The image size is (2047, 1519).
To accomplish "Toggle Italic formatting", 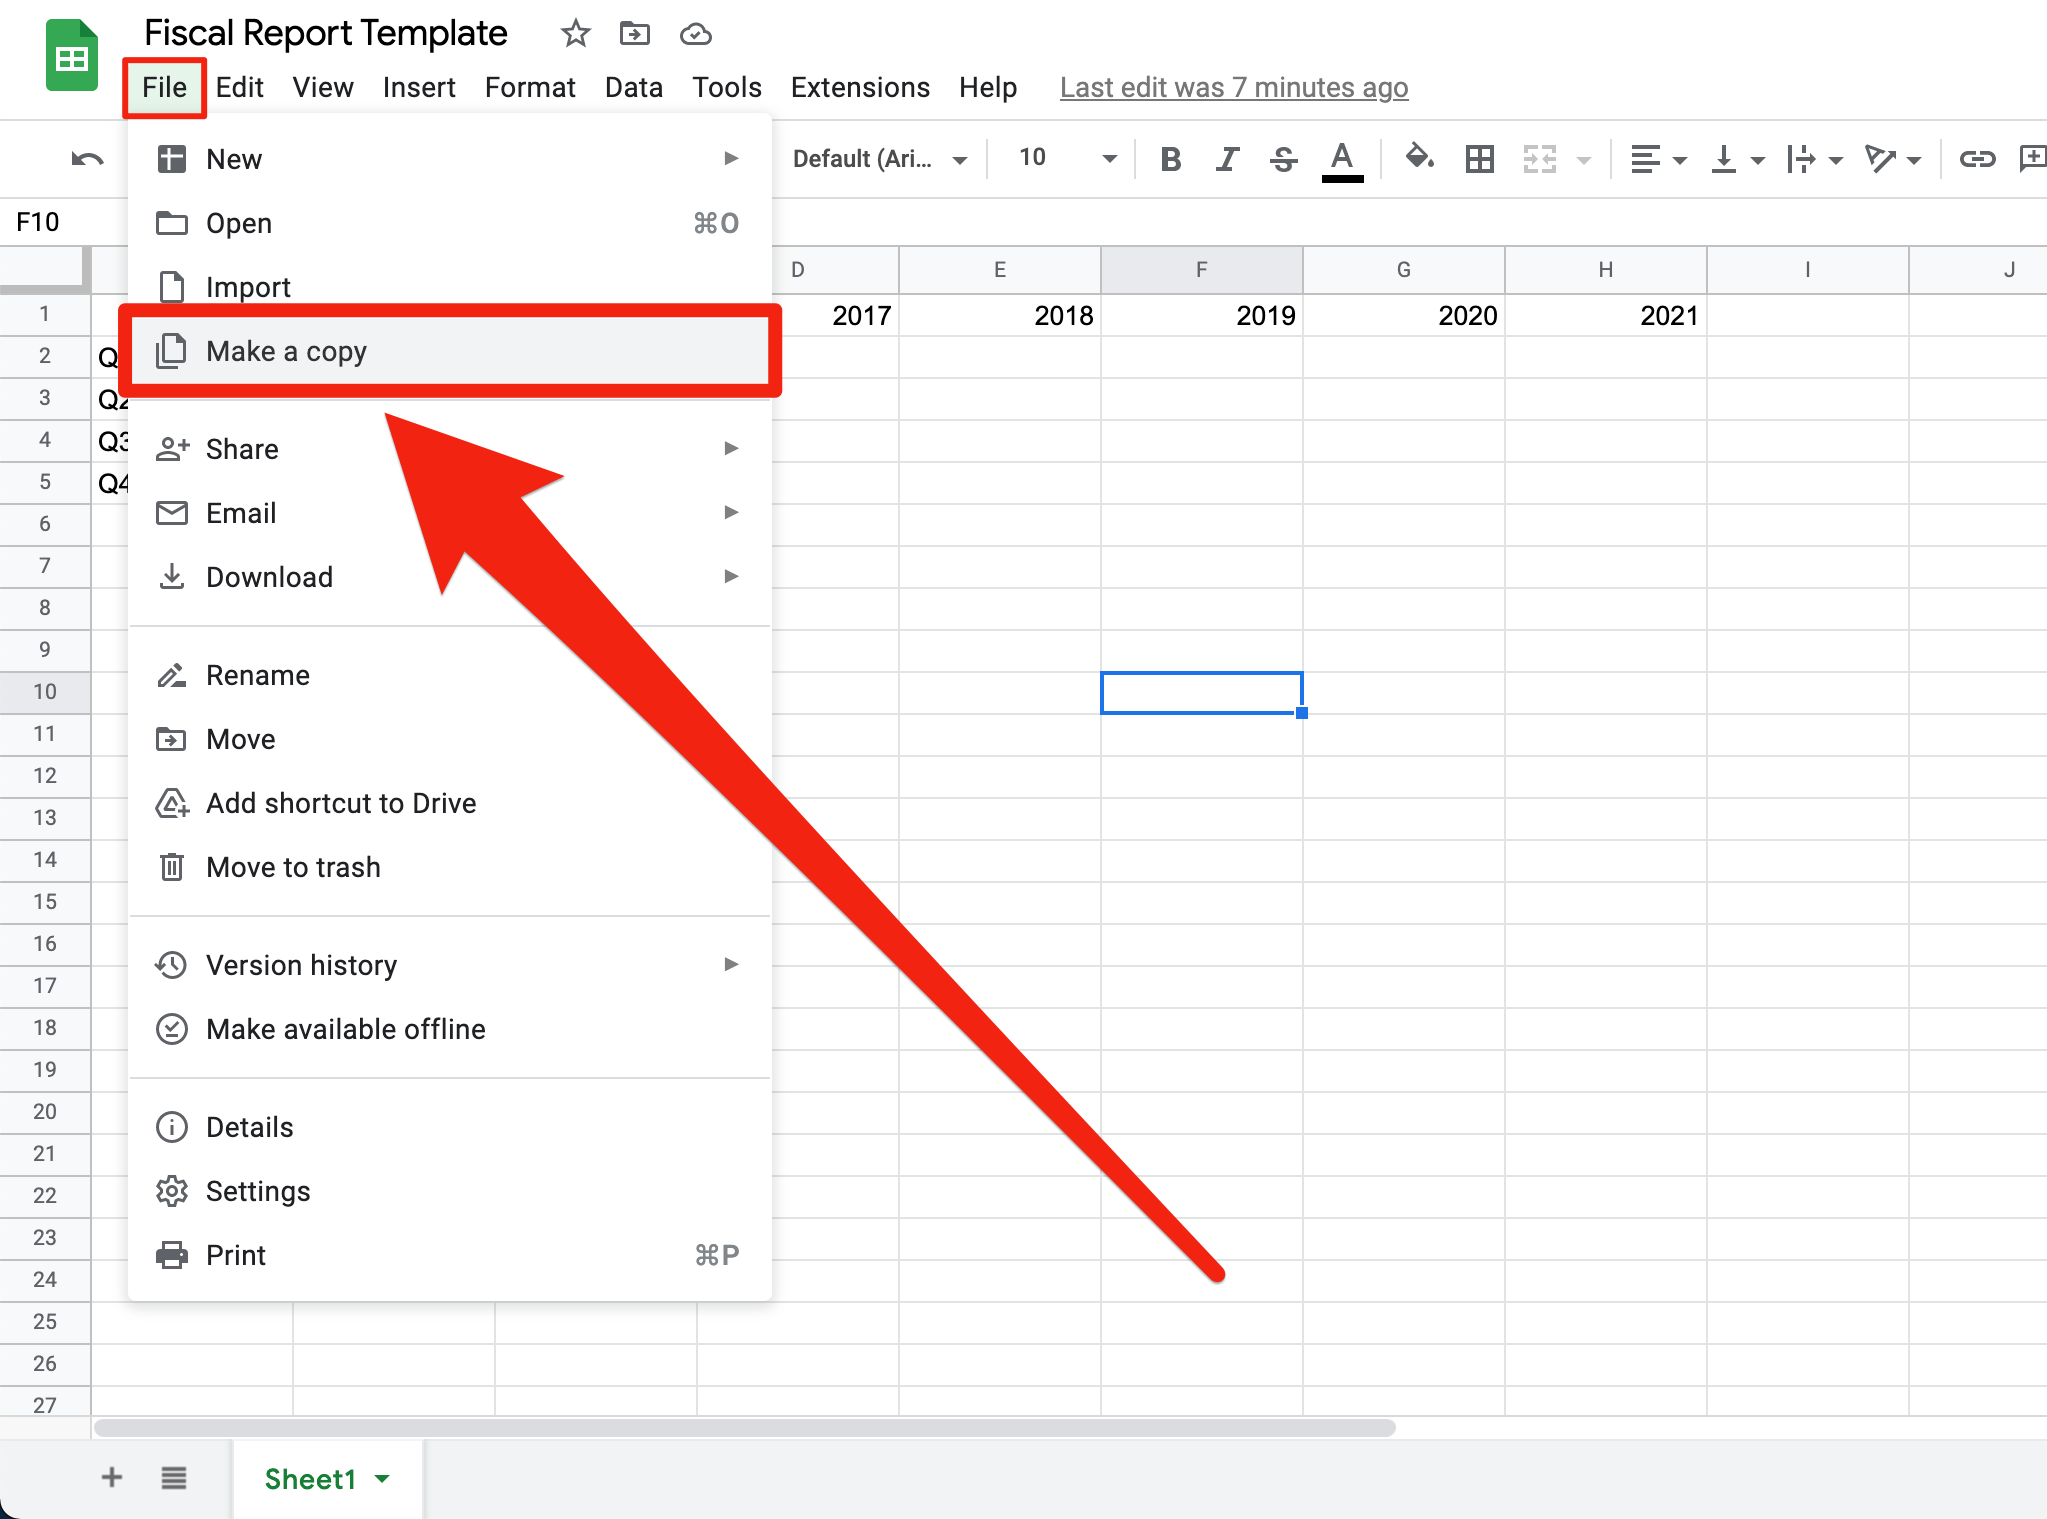I will (x=1227, y=159).
